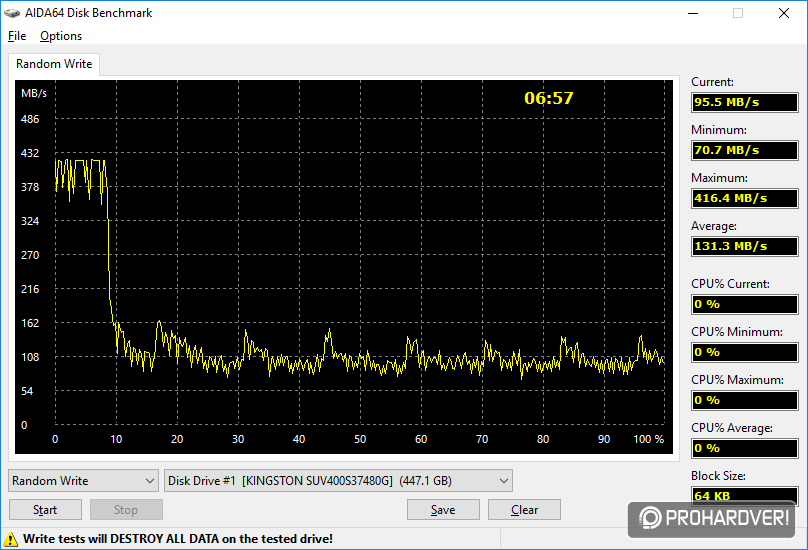The height and width of the screenshot is (550, 808).
Task: Click the Maximum value 416.4 MB/s
Action: [x=745, y=198]
